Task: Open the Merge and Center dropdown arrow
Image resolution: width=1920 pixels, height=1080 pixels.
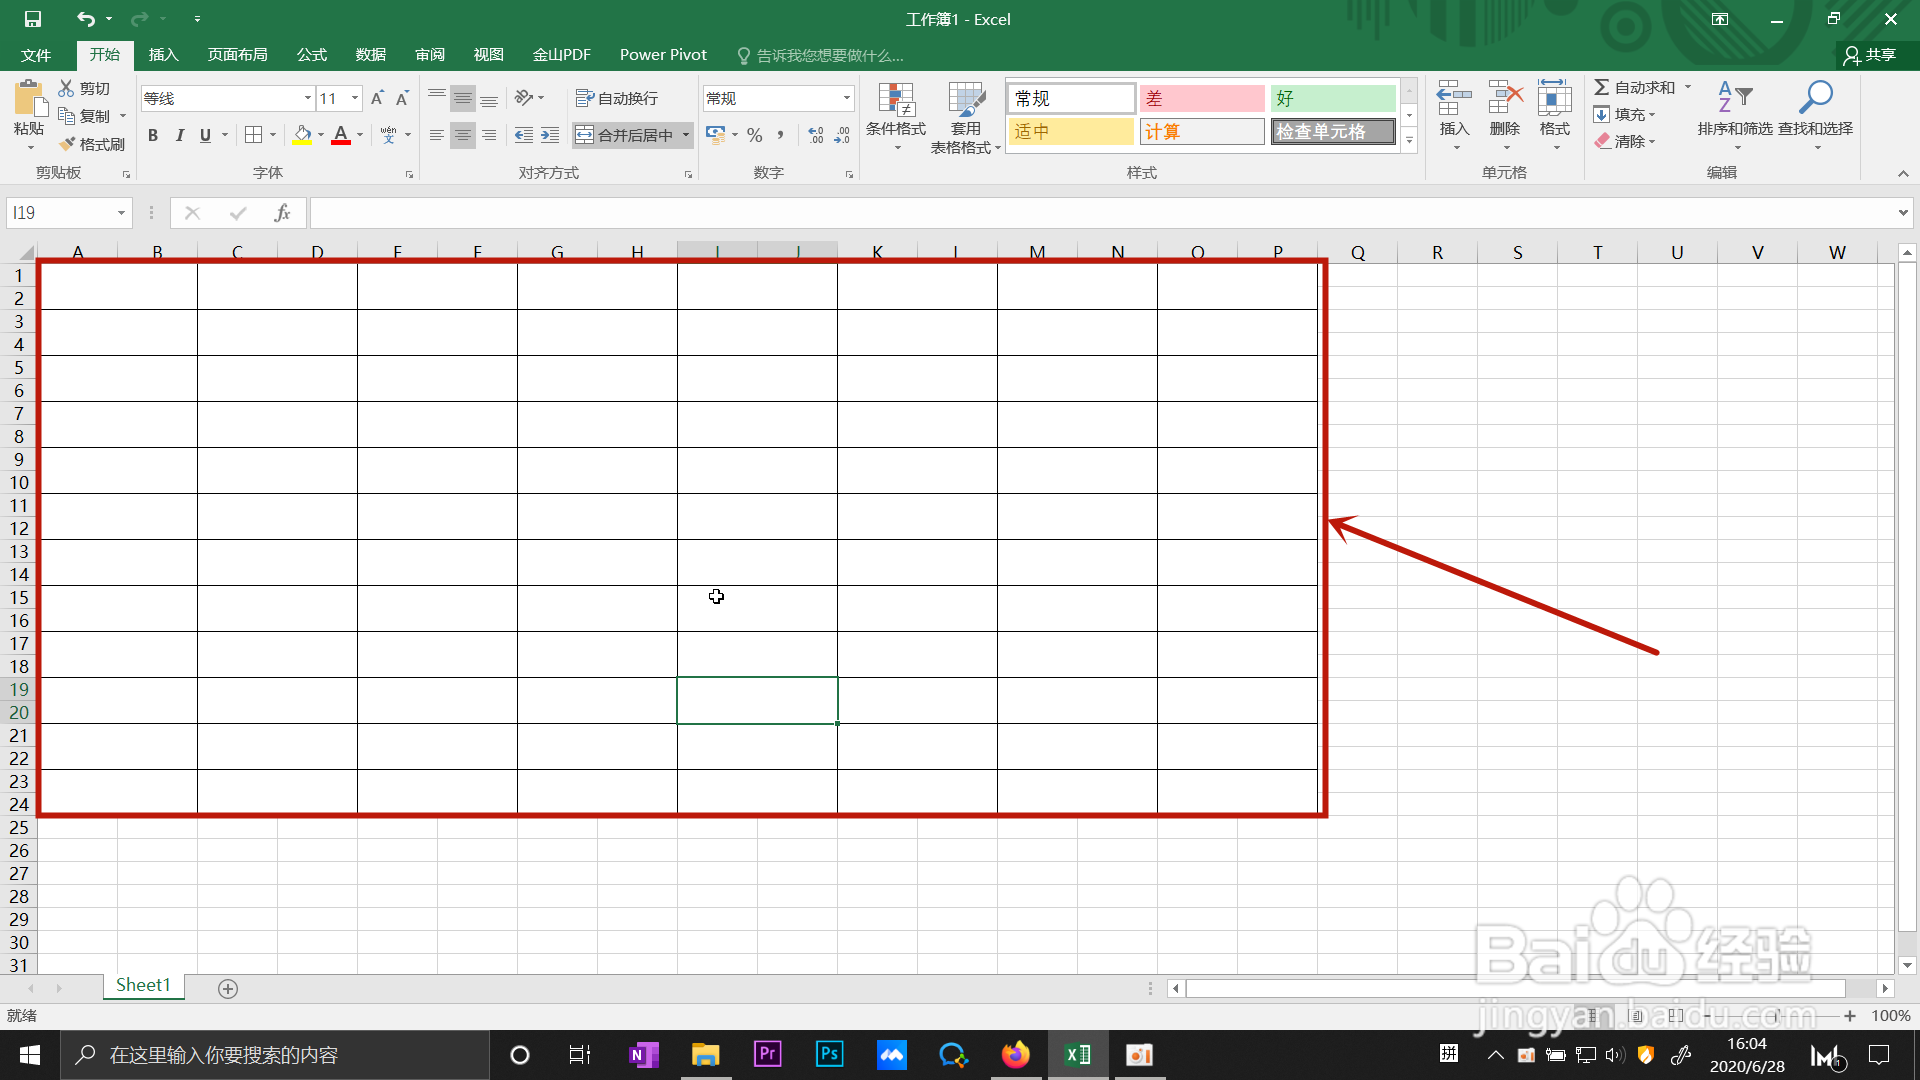Action: coord(686,135)
